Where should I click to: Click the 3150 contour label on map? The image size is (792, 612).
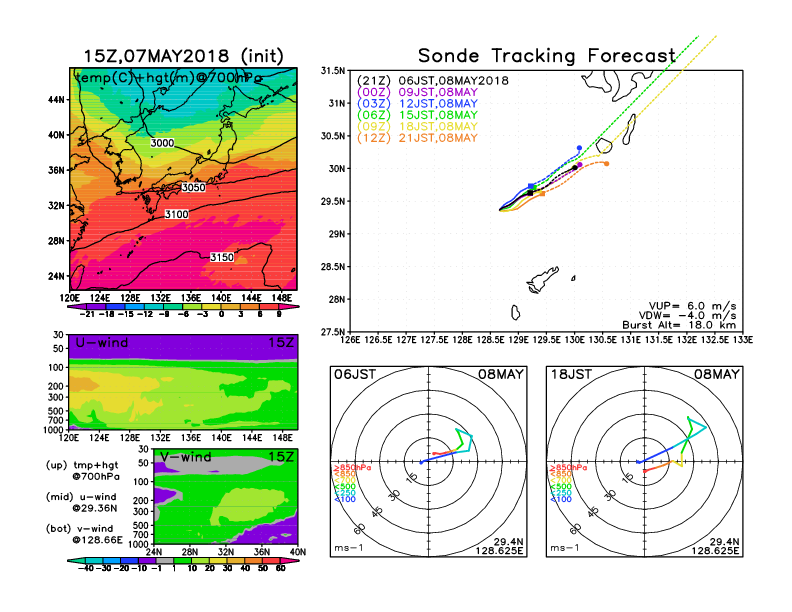[222, 257]
